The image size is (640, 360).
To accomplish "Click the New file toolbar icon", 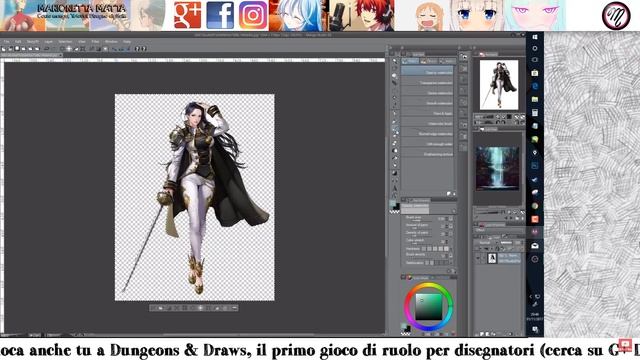I will pyautogui.click(x=3, y=49).
